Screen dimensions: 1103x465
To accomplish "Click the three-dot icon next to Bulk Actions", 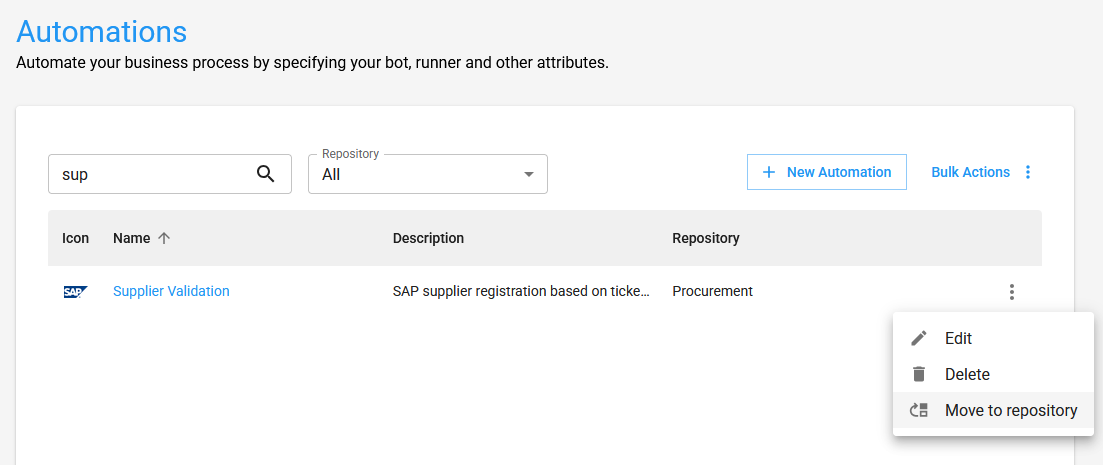I will point(1027,173).
